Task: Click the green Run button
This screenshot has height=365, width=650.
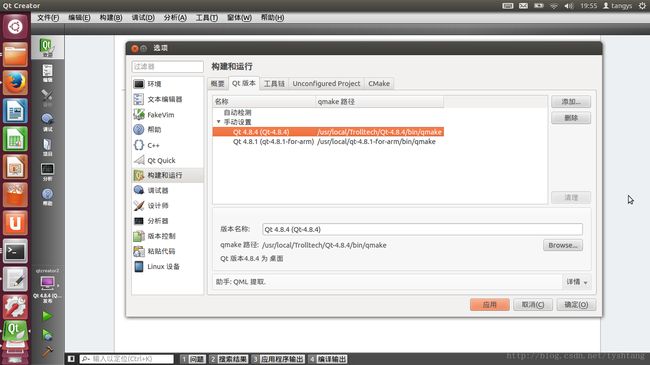Action: [47, 316]
